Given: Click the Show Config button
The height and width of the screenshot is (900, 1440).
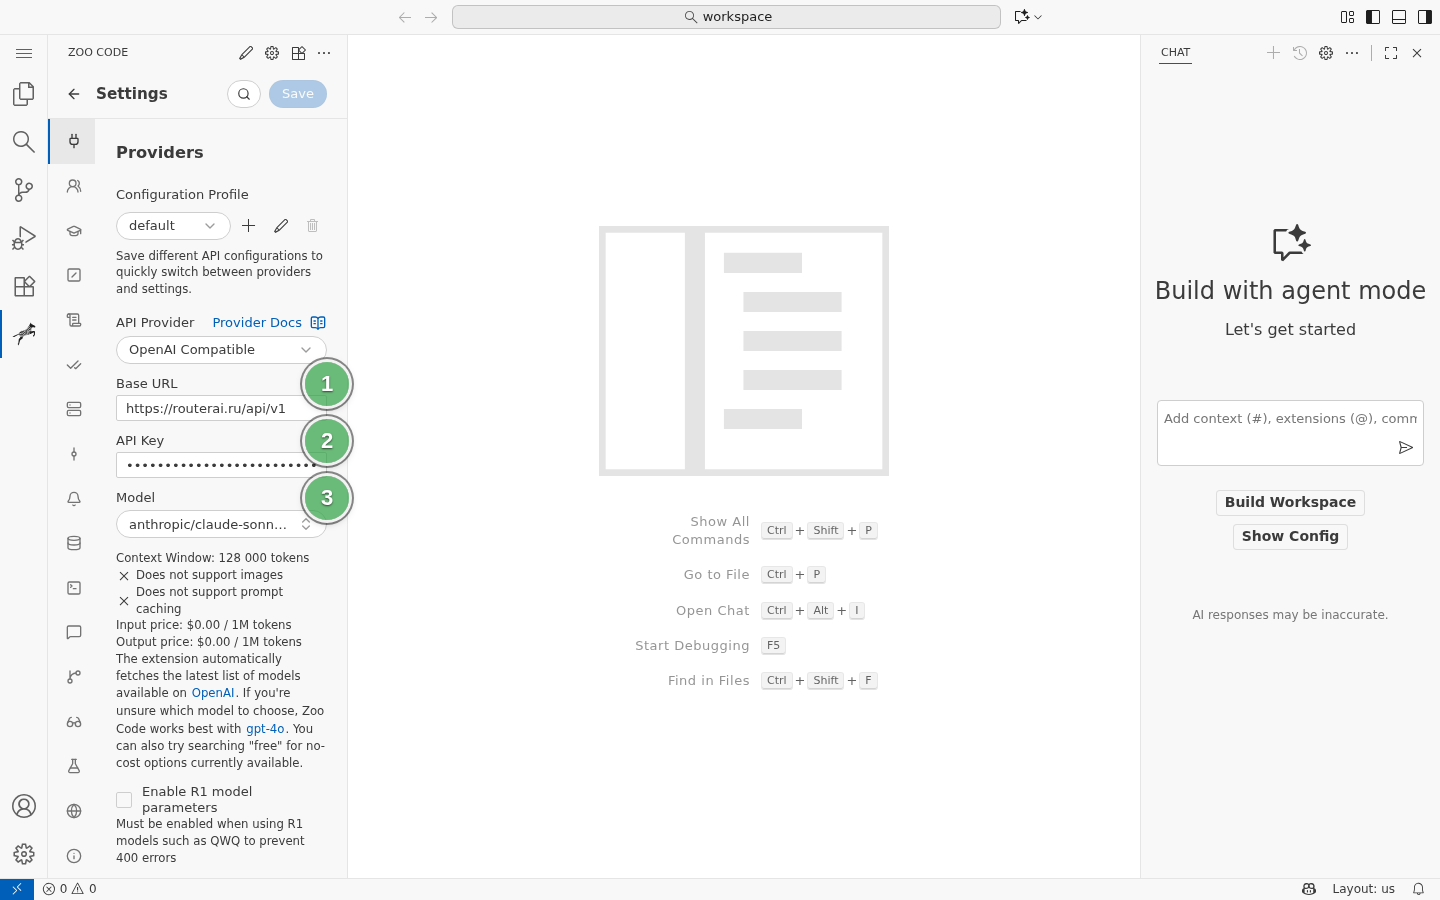Looking at the screenshot, I should 1290,537.
